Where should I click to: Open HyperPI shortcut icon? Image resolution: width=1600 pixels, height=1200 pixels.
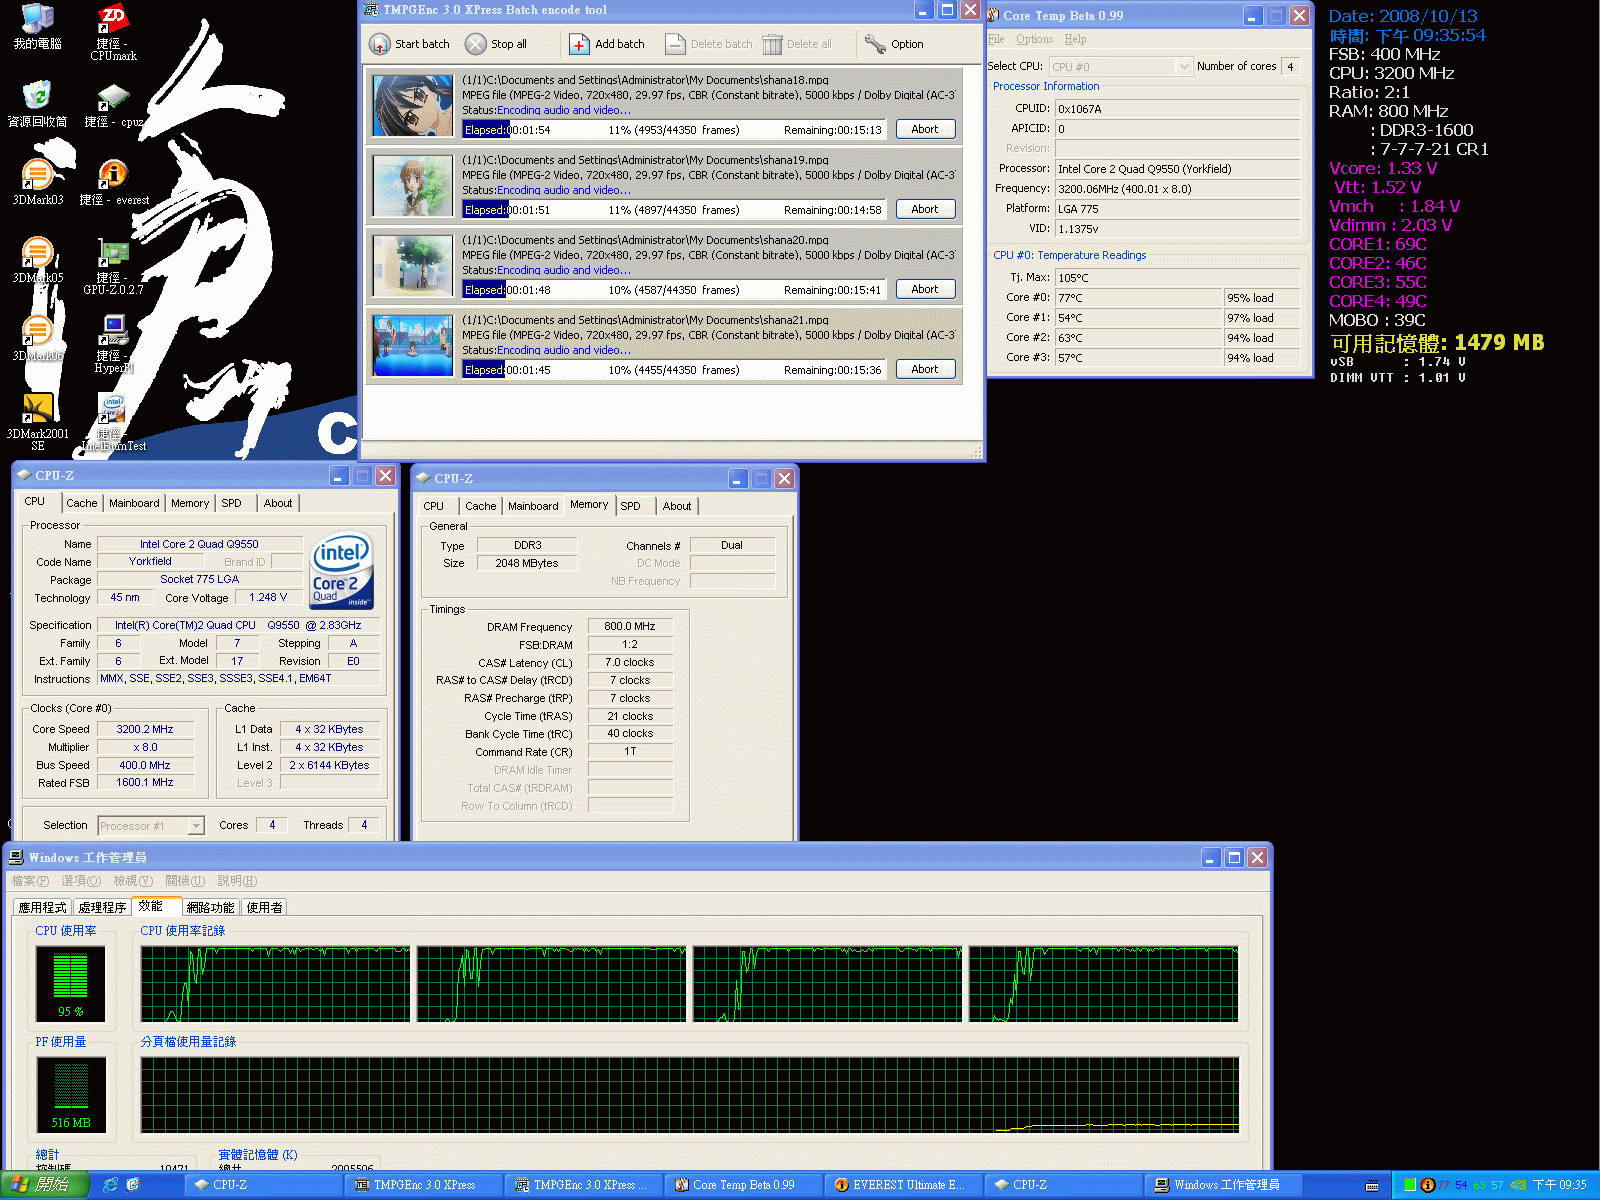(x=113, y=344)
